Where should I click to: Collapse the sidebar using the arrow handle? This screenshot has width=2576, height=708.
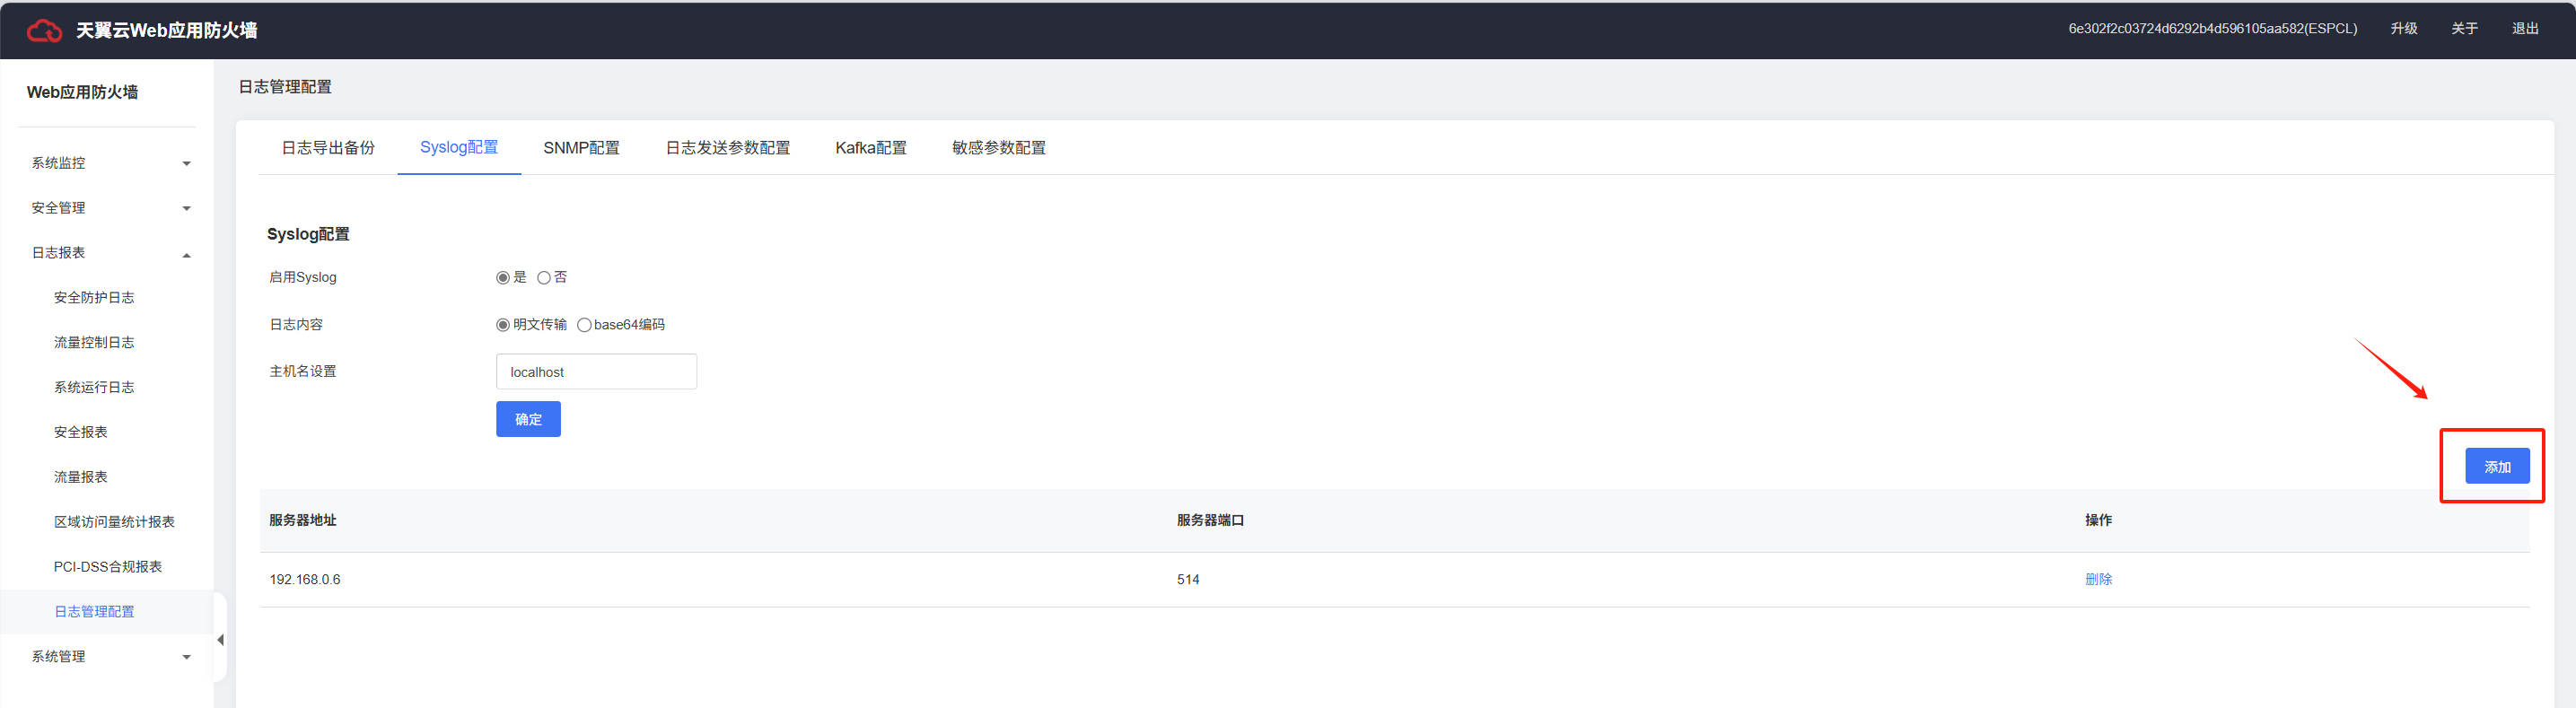(220, 640)
